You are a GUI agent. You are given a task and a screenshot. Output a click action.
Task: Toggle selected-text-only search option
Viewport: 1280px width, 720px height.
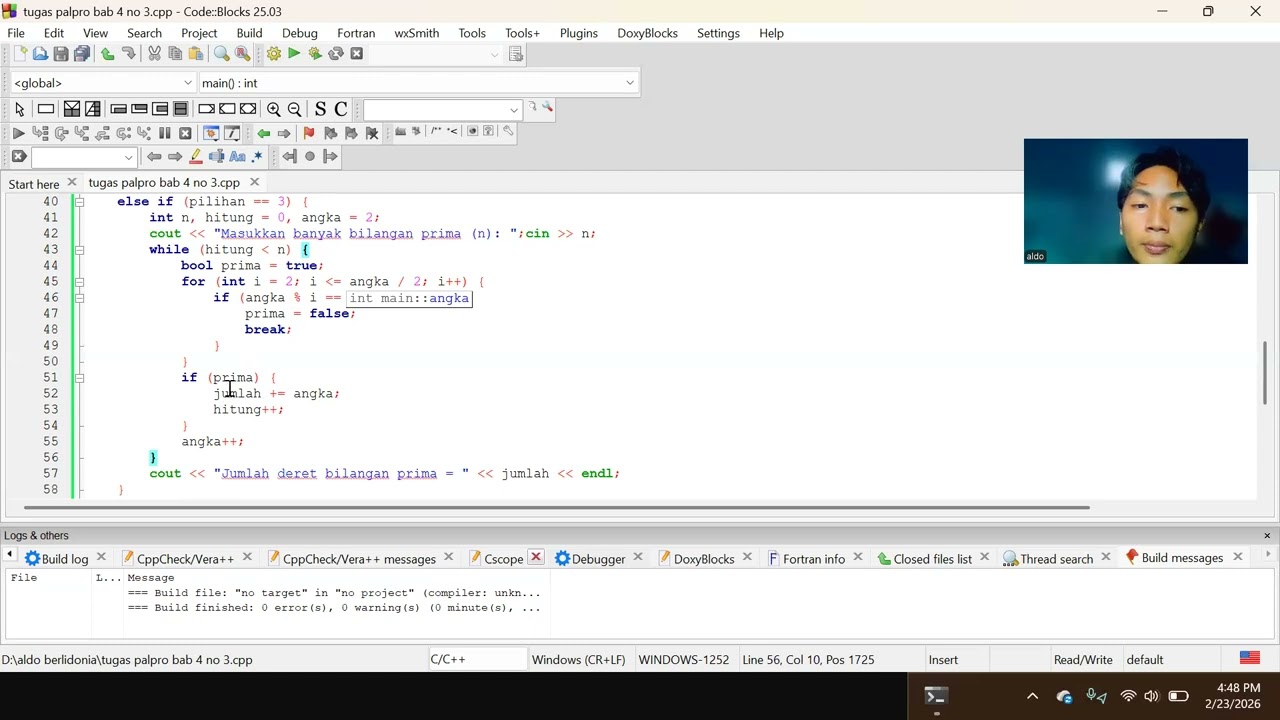216,157
